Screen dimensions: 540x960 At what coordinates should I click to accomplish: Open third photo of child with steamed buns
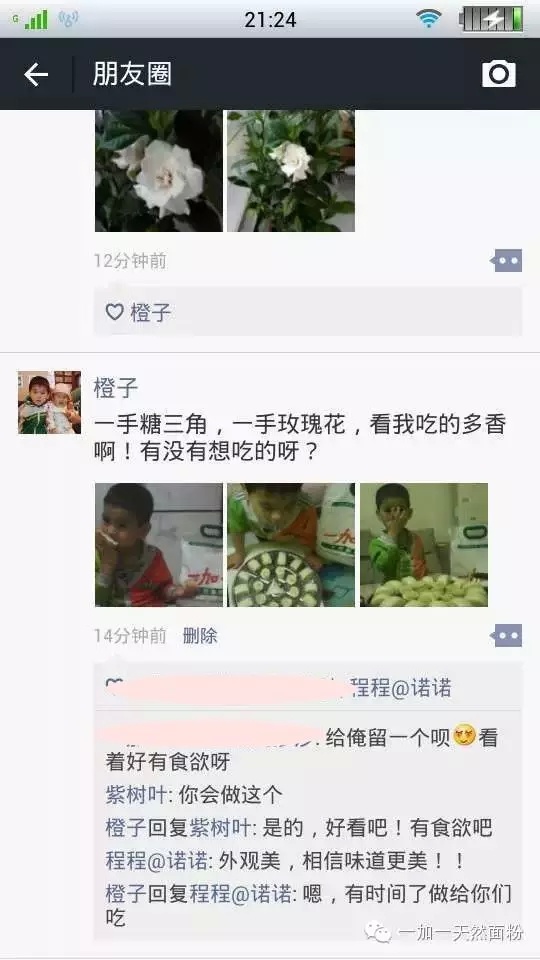tap(424, 545)
